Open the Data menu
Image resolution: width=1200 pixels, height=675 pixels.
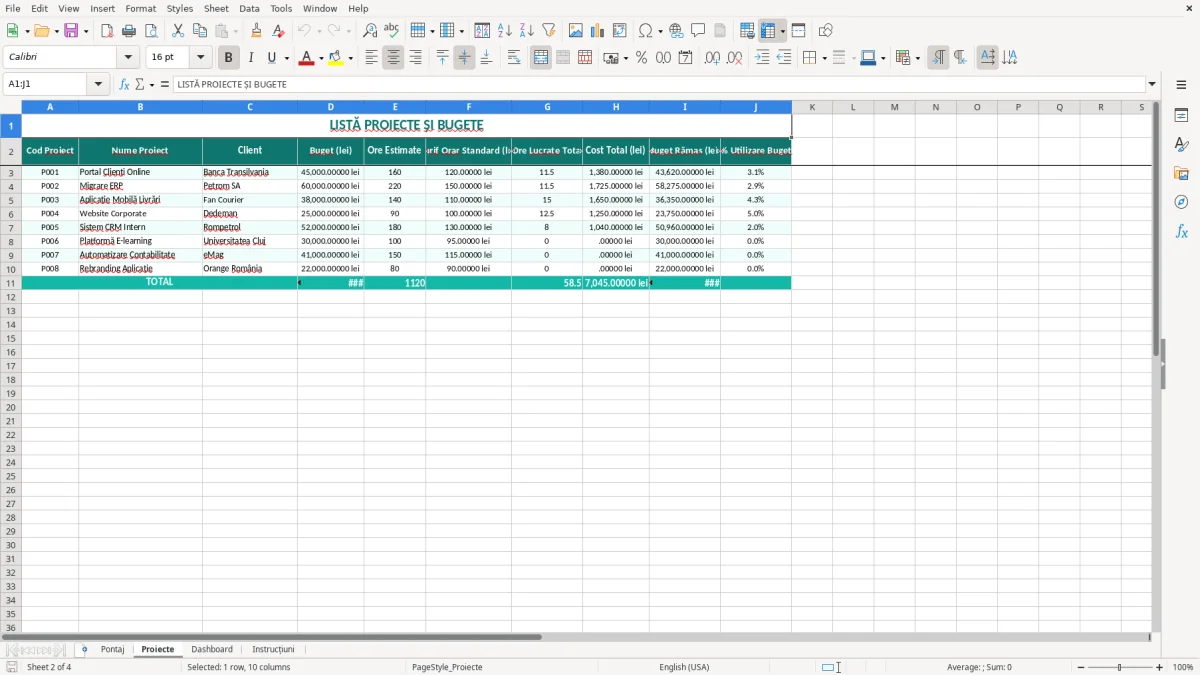(249, 8)
